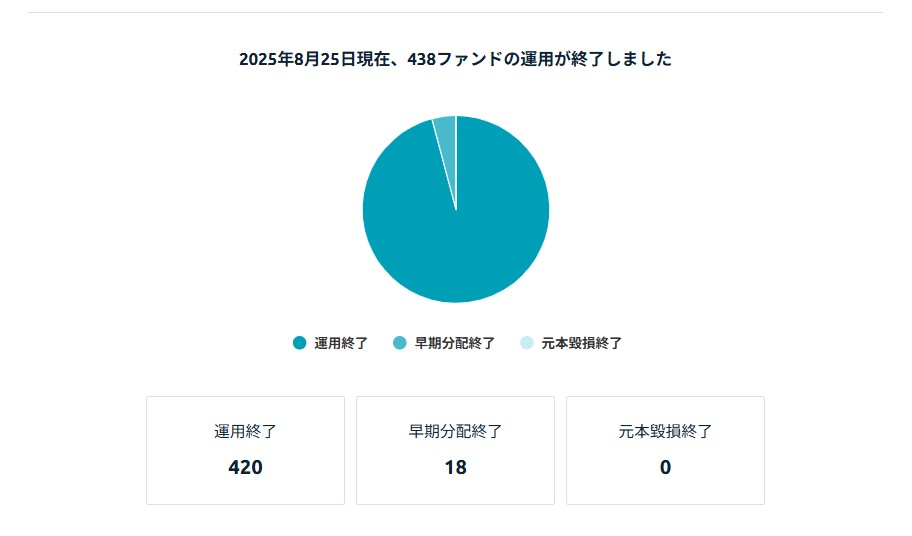Screen dimensions: 912x536
Task: Click the 早期分配終了 heading inside the card
Action: [455, 431]
